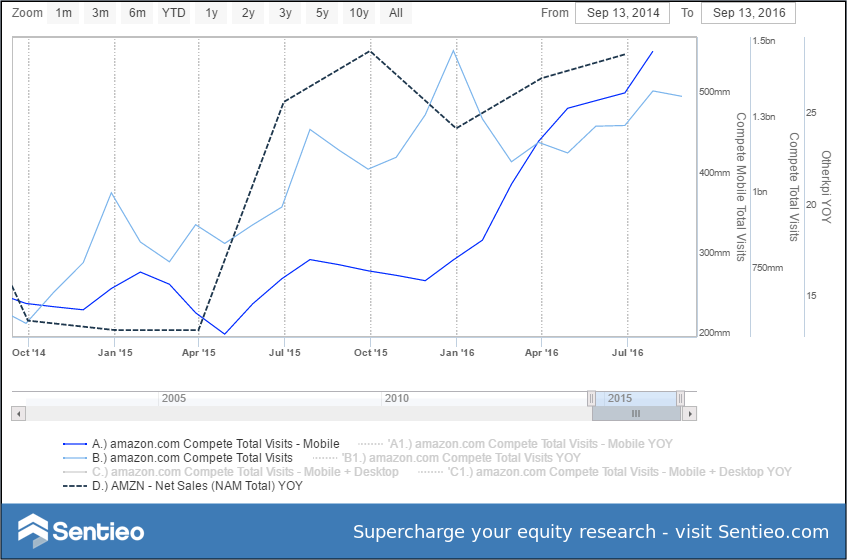
Task: Click the navigator scroll left arrow
Action: tap(19, 414)
